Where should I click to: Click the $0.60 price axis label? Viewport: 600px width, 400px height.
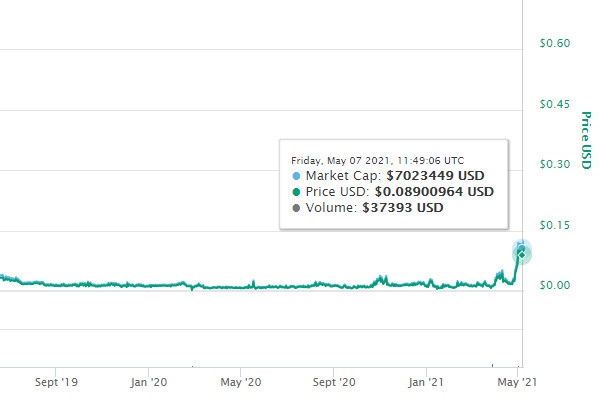tap(555, 43)
